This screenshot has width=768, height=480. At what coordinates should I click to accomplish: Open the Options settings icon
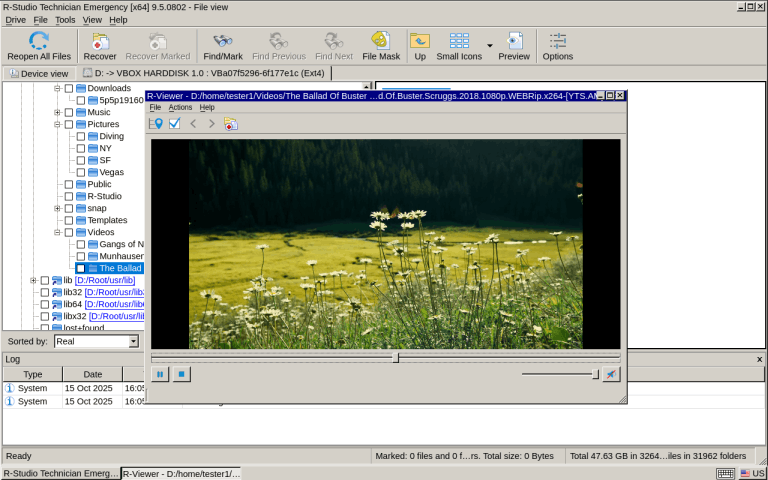click(x=557, y=46)
